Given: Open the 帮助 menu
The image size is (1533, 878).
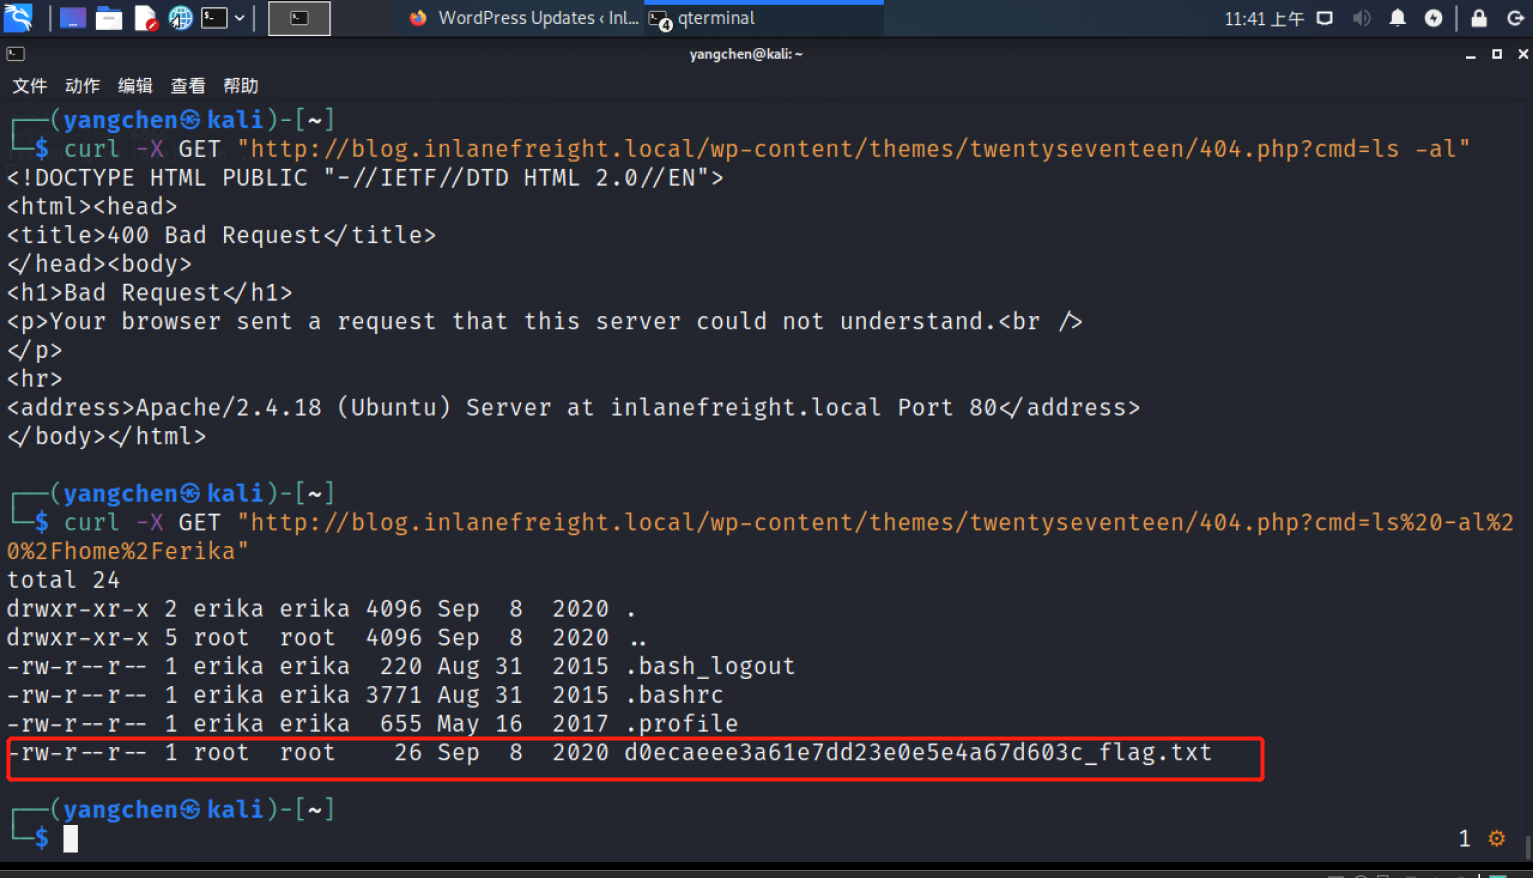Looking at the screenshot, I should point(241,86).
